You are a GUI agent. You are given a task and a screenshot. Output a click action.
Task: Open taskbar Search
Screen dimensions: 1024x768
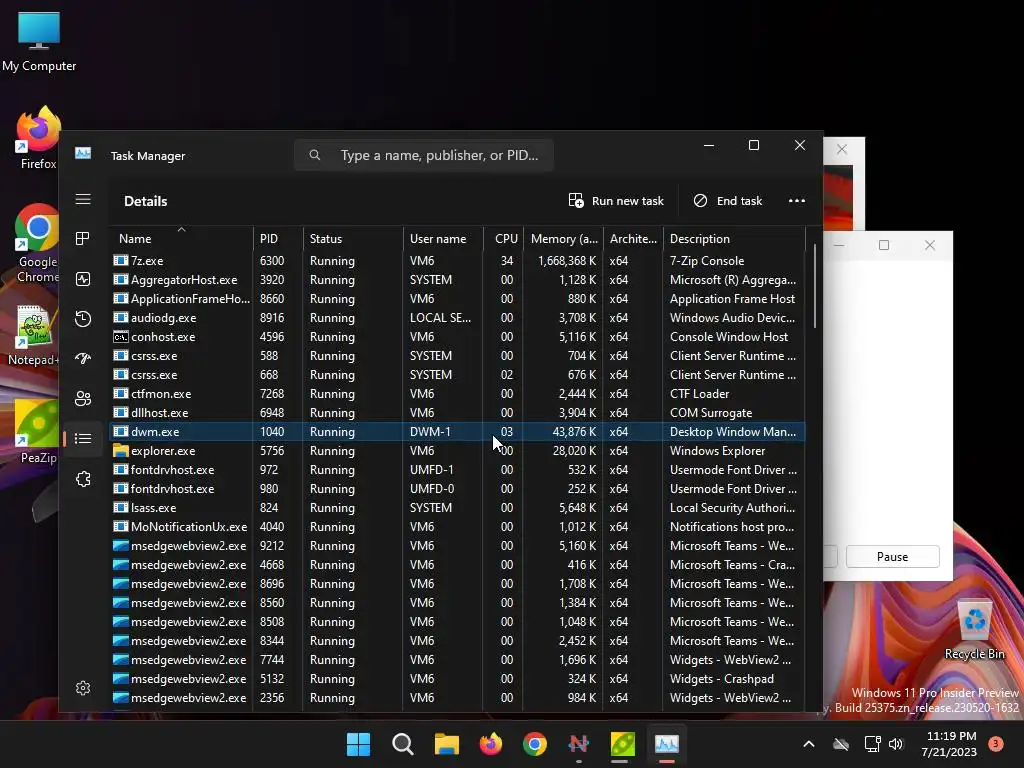click(402, 744)
